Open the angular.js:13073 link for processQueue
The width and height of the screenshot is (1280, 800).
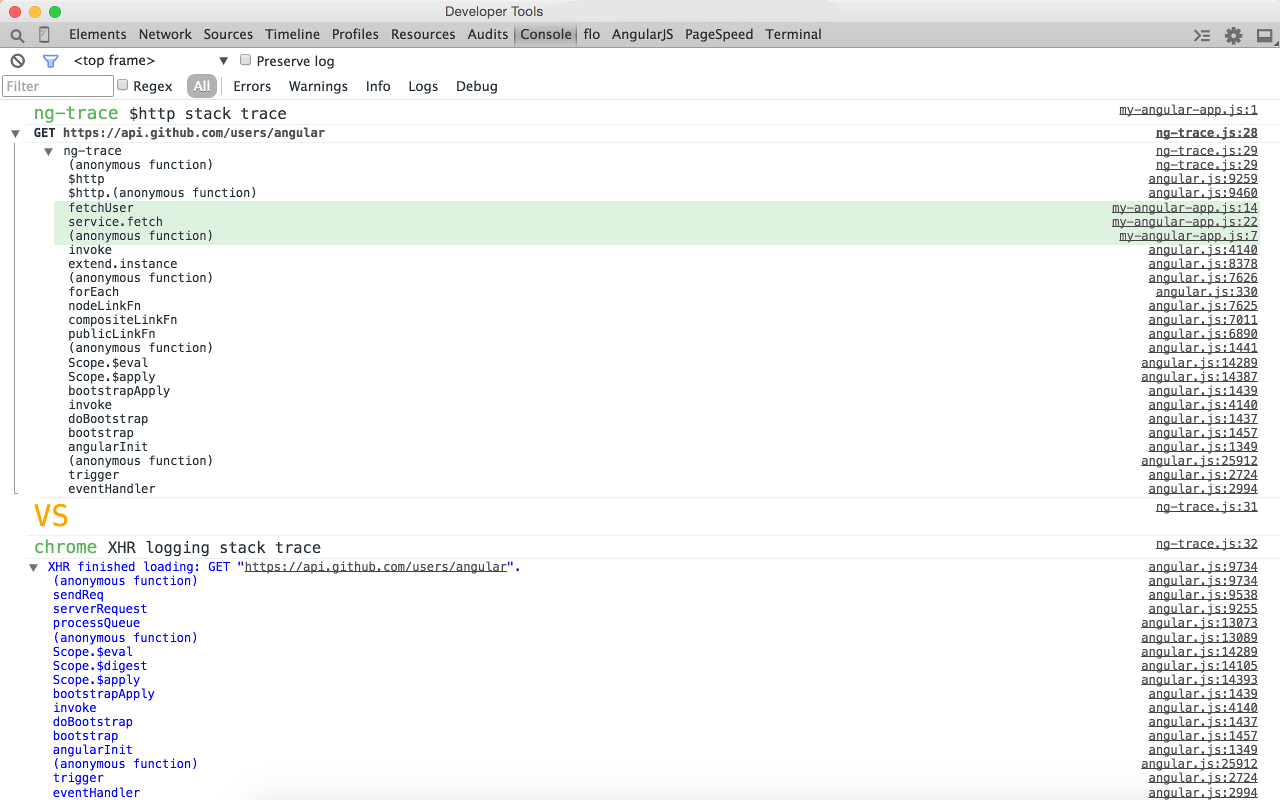(1199, 623)
